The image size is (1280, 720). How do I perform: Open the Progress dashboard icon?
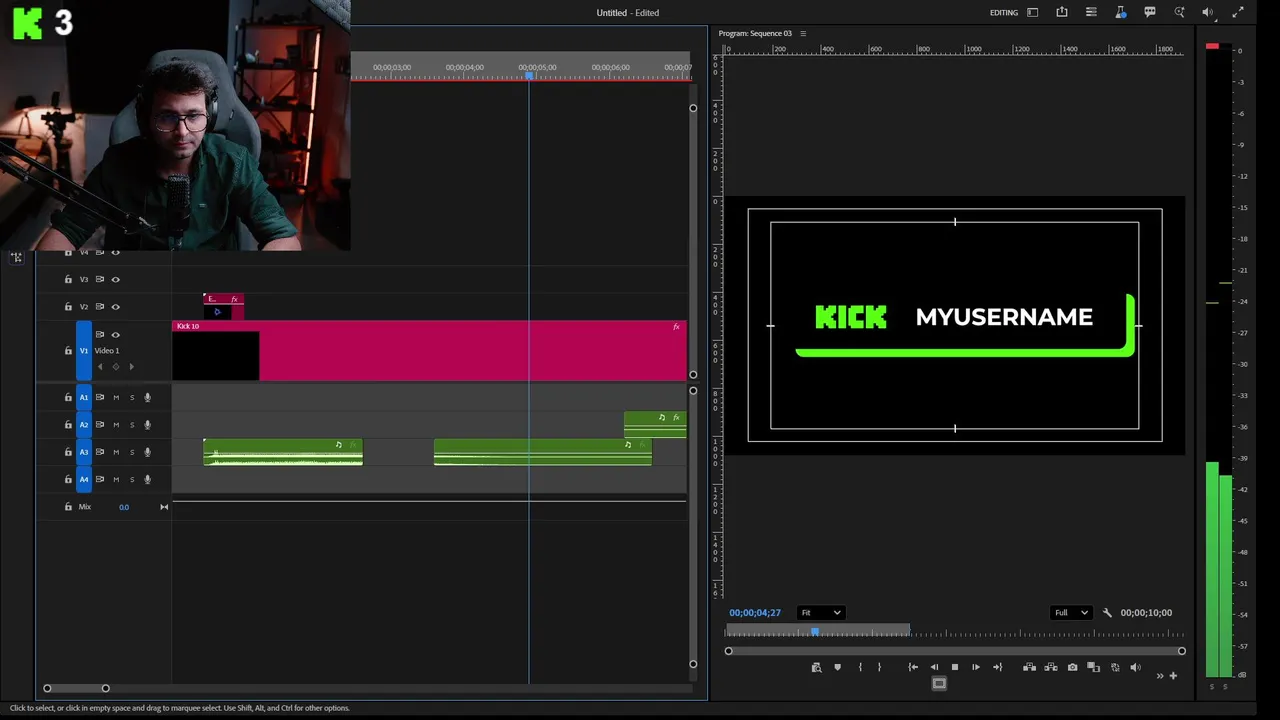click(x=1091, y=12)
